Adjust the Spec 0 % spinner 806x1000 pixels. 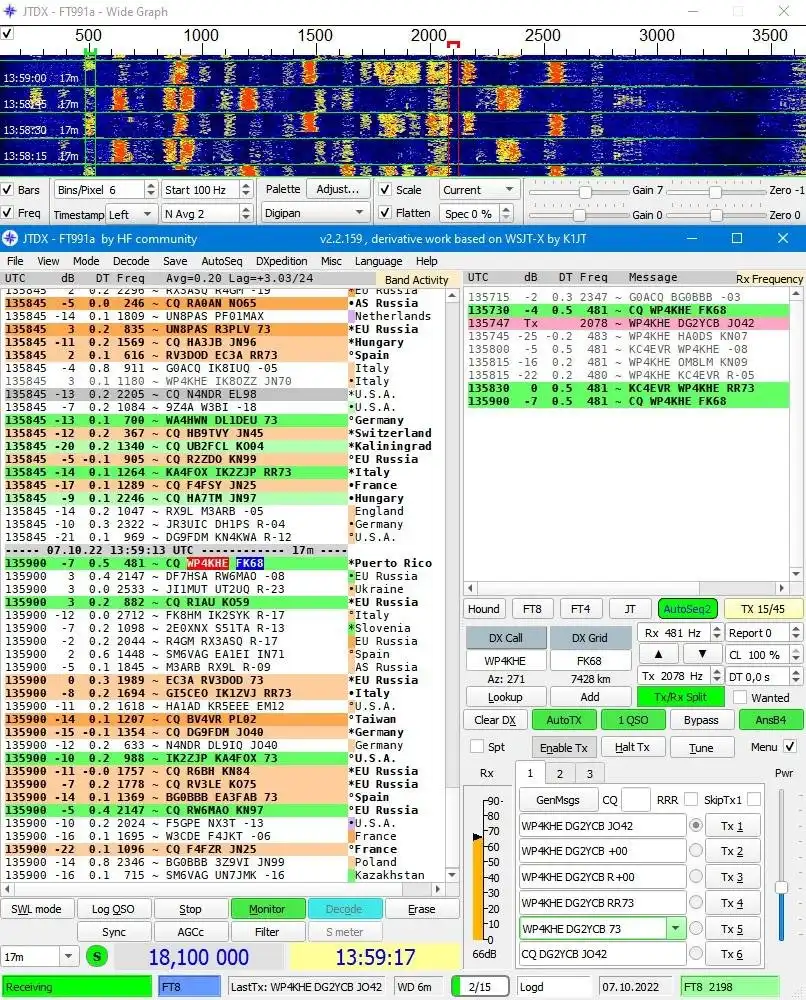coord(506,213)
